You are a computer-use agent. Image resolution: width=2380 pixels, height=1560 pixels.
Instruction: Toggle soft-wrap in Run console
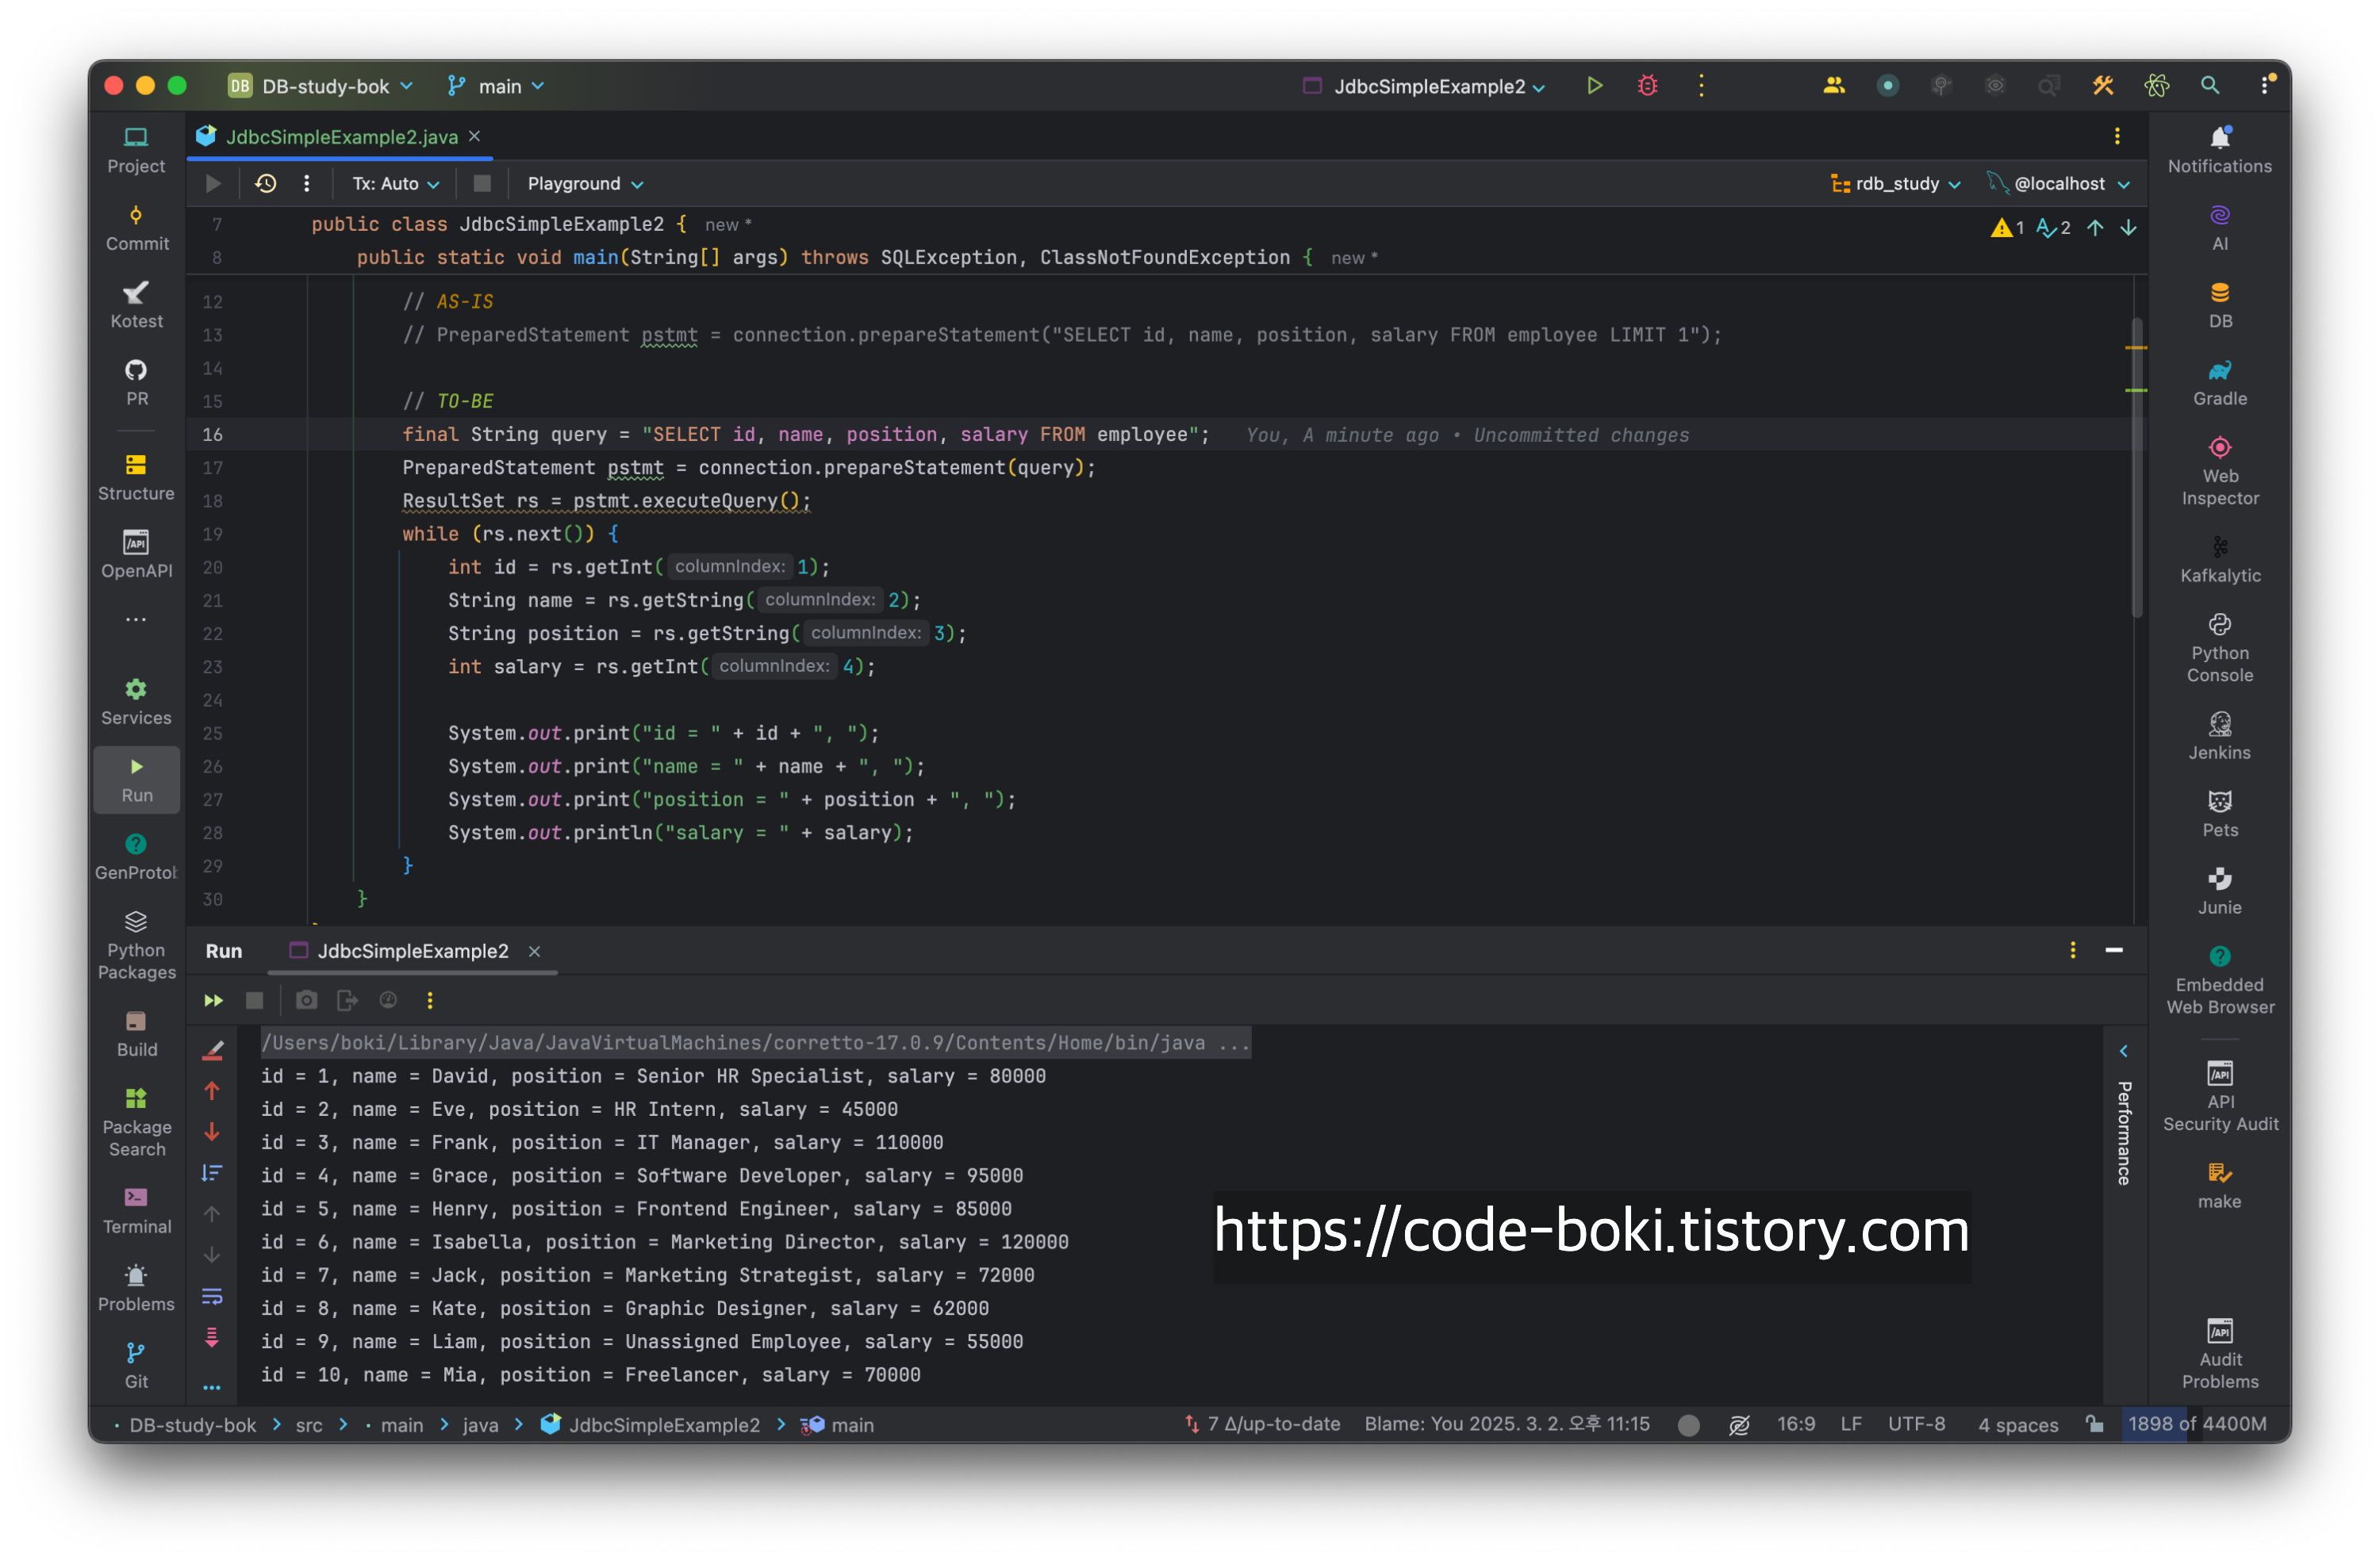click(x=212, y=1296)
